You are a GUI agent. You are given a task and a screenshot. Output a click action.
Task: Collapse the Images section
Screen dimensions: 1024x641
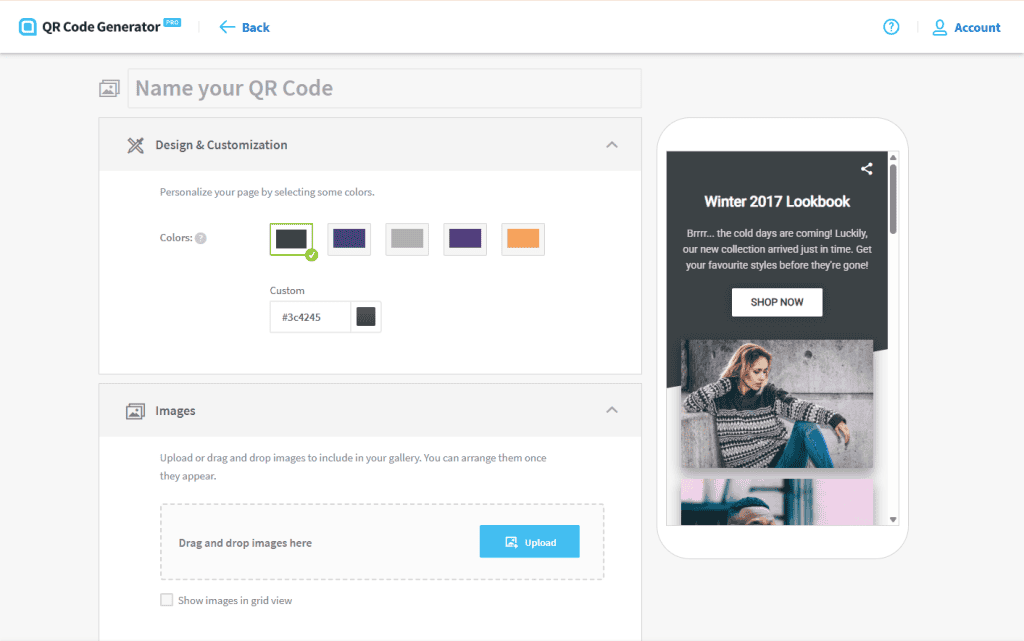tap(611, 410)
